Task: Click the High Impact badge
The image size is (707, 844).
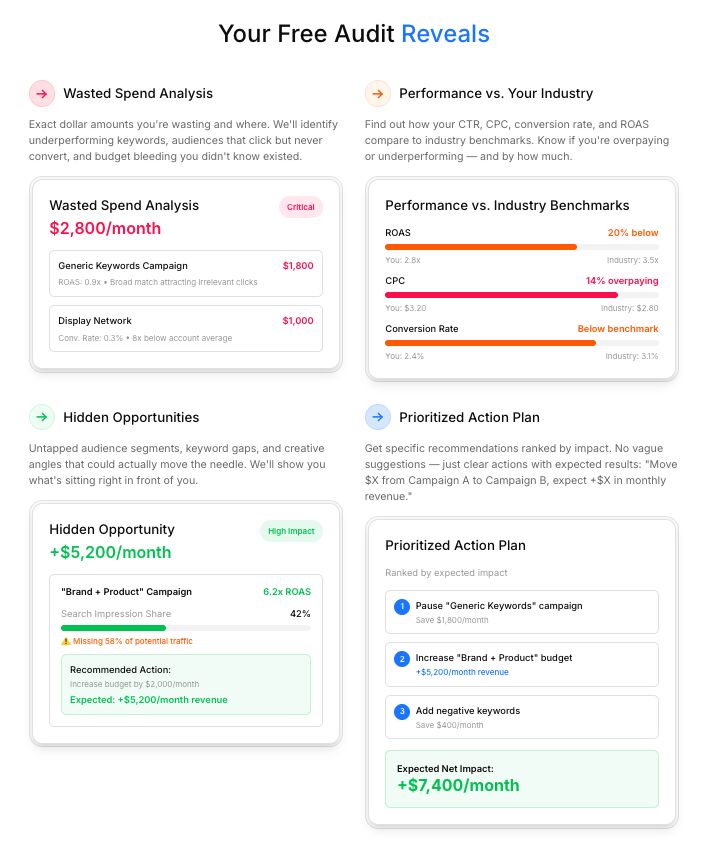Action: pyautogui.click(x=291, y=531)
